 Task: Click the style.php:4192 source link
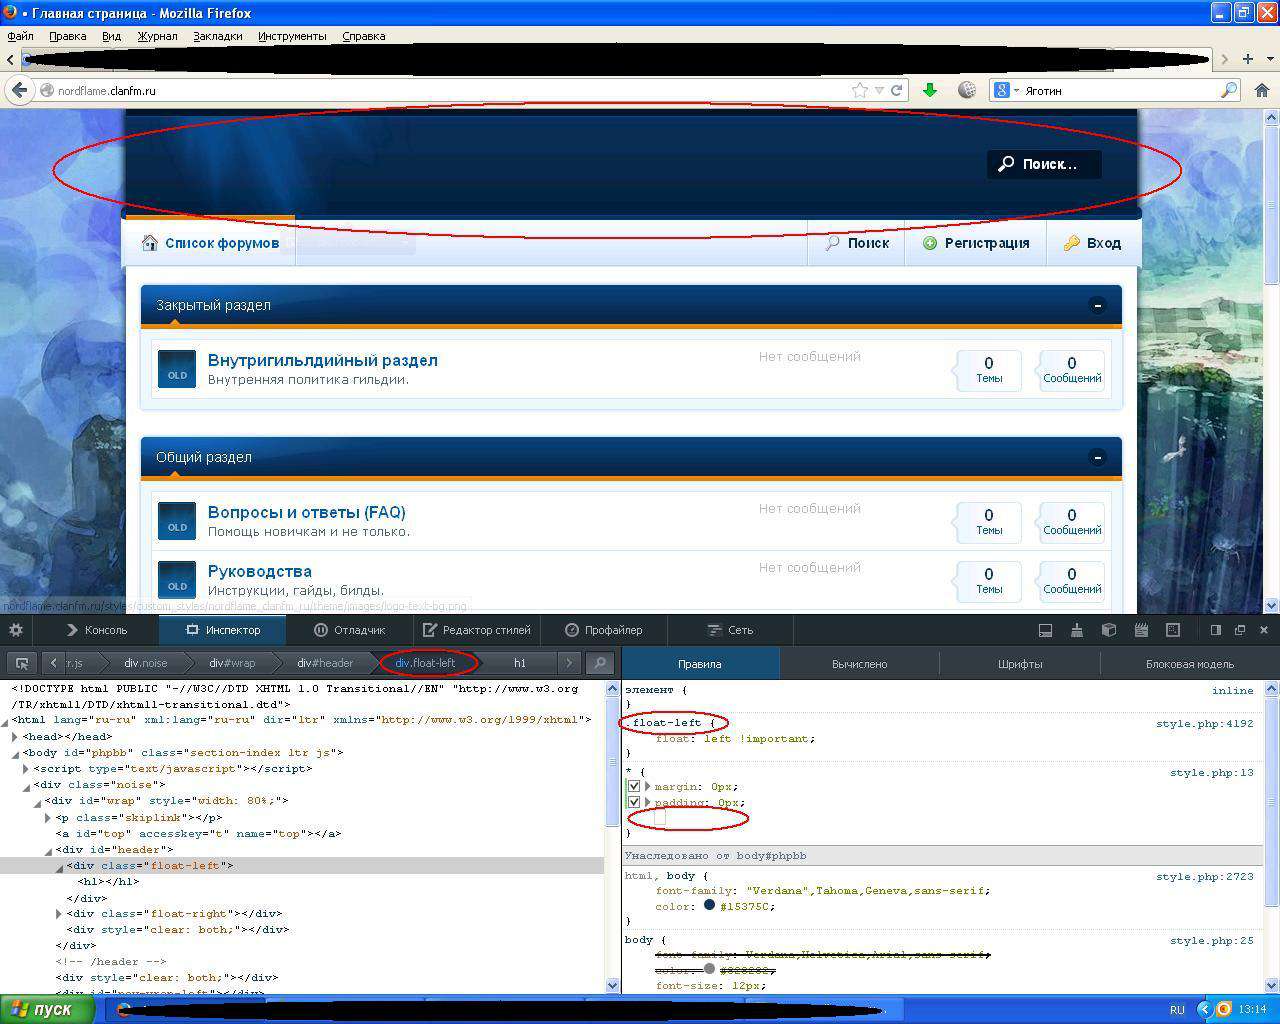(1204, 723)
